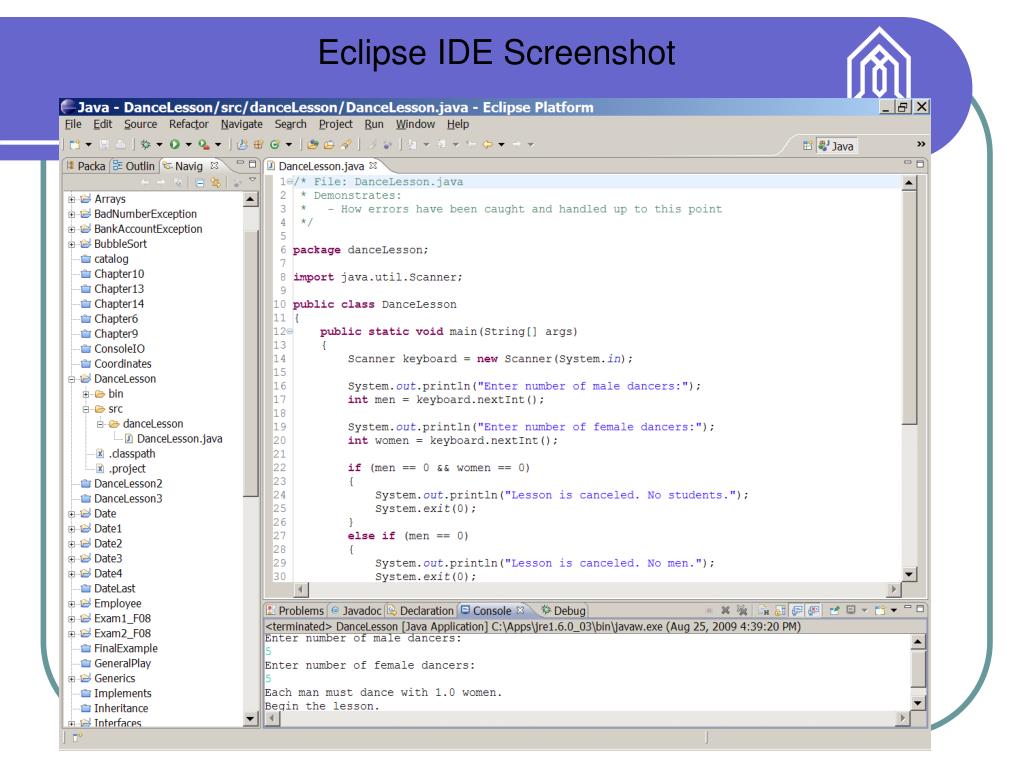Image resolution: width=1024 pixels, height=768 pixels.
Task: Click the Open Perspective icon beside Java
Action: (808, 146)
